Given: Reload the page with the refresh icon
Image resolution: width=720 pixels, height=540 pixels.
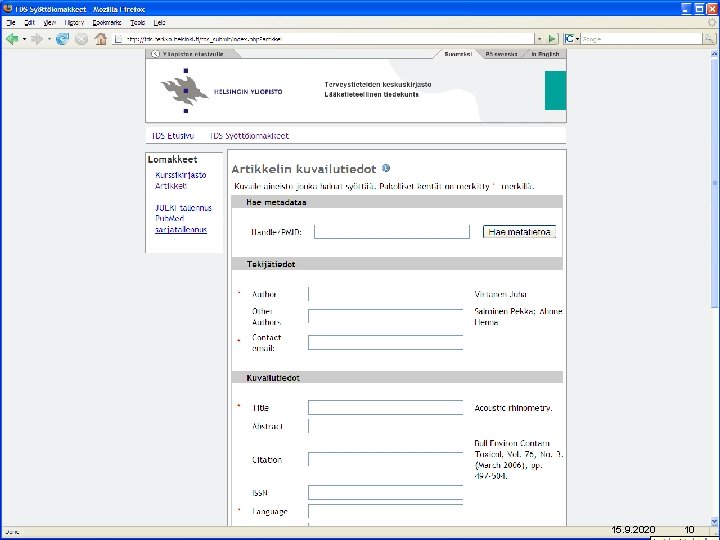Looking at the screenshot, I should coord(62,39).
